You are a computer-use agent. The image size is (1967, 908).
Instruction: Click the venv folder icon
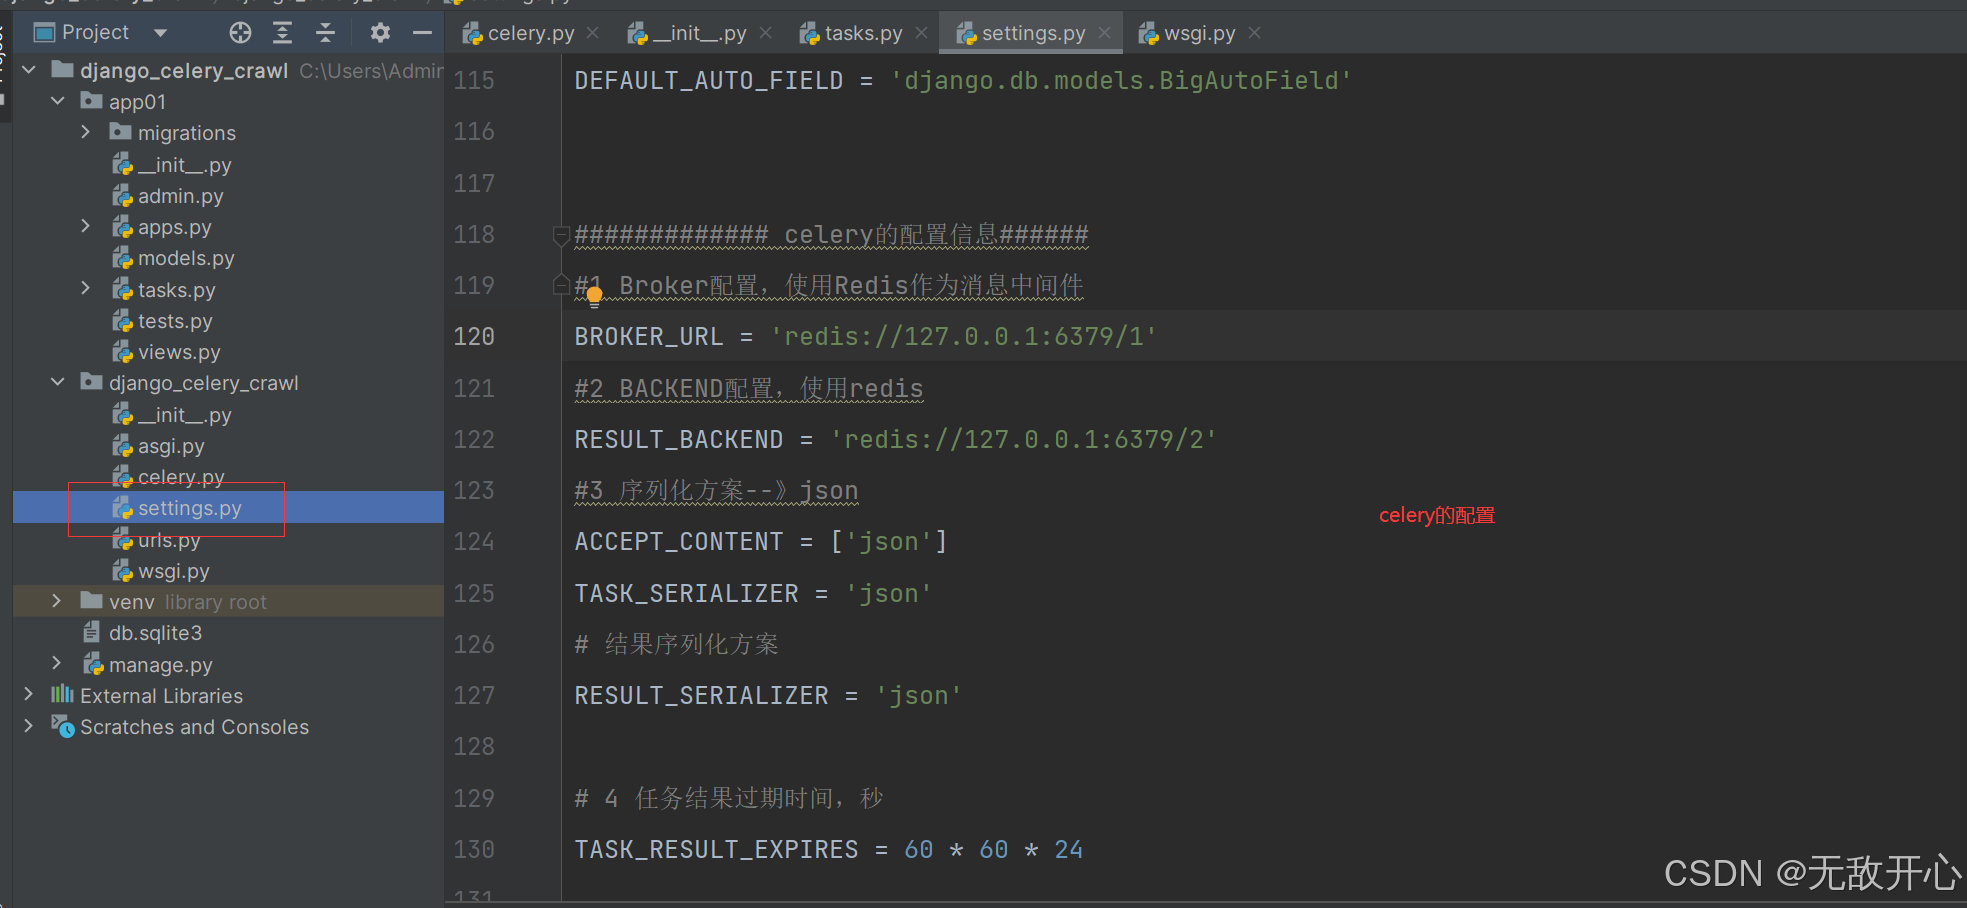point(92,601)
